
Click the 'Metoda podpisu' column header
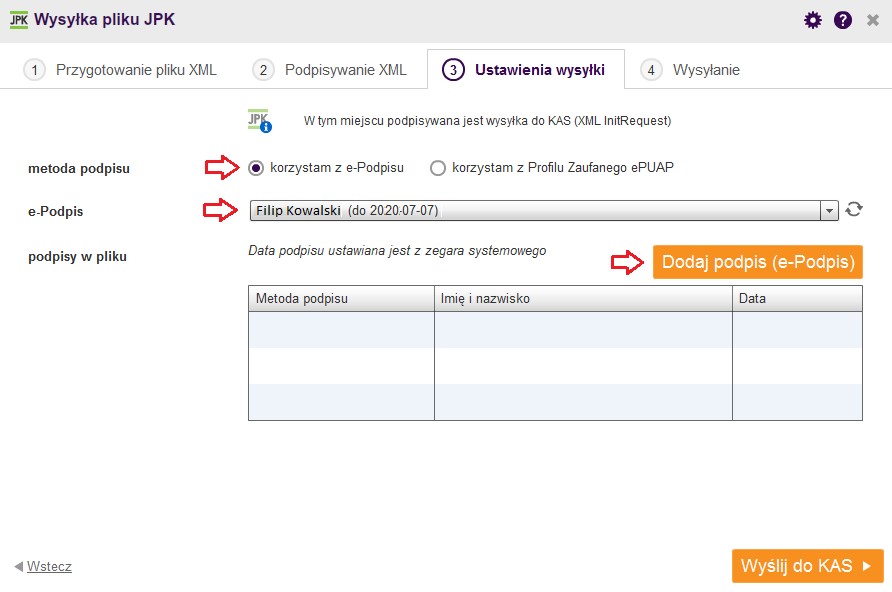[x=341, y=299]
